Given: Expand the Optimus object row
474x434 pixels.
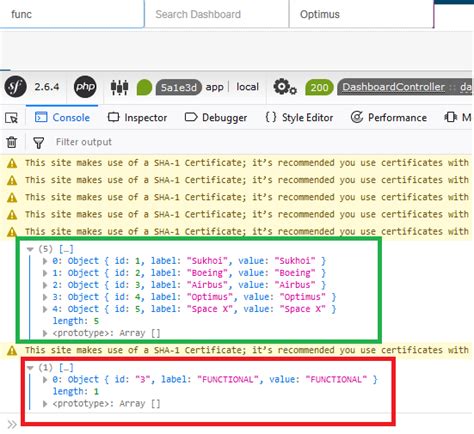Looking at the screenshot, I should [x=45, y=297].
